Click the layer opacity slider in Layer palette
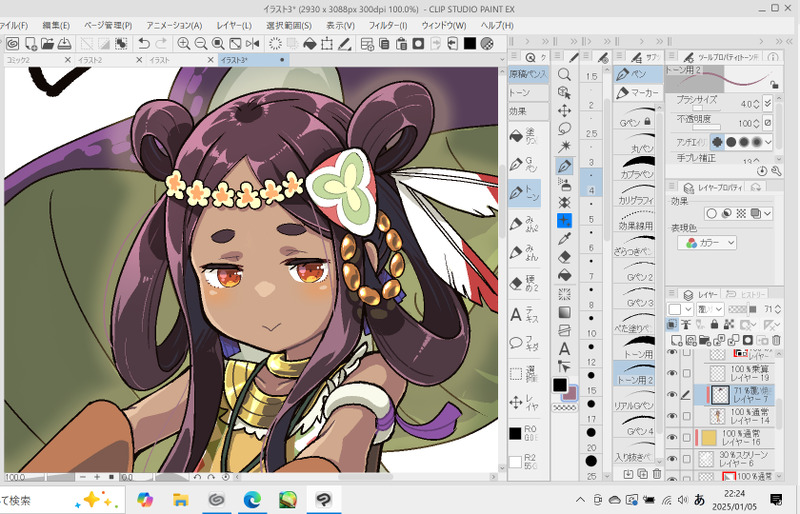The height and width of the screenshot is (514, 800). click(742, 309)
